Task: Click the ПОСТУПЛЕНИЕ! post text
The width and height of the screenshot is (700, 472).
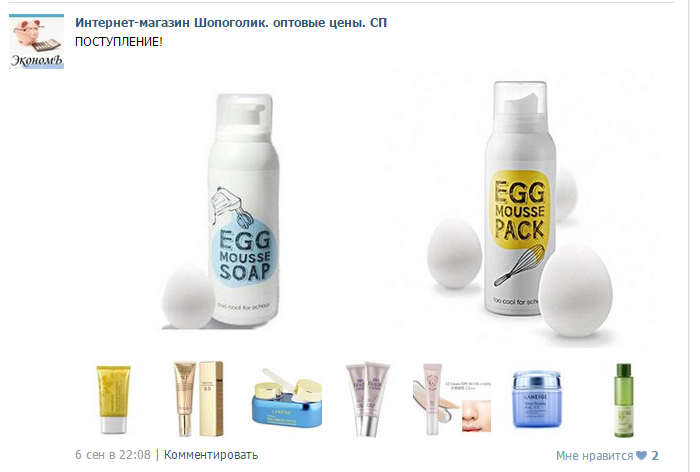Action: coord(119,42)
